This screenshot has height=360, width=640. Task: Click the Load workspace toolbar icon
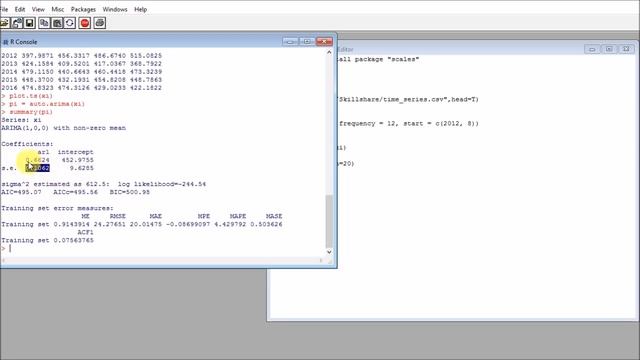click(x=17, y=23)
